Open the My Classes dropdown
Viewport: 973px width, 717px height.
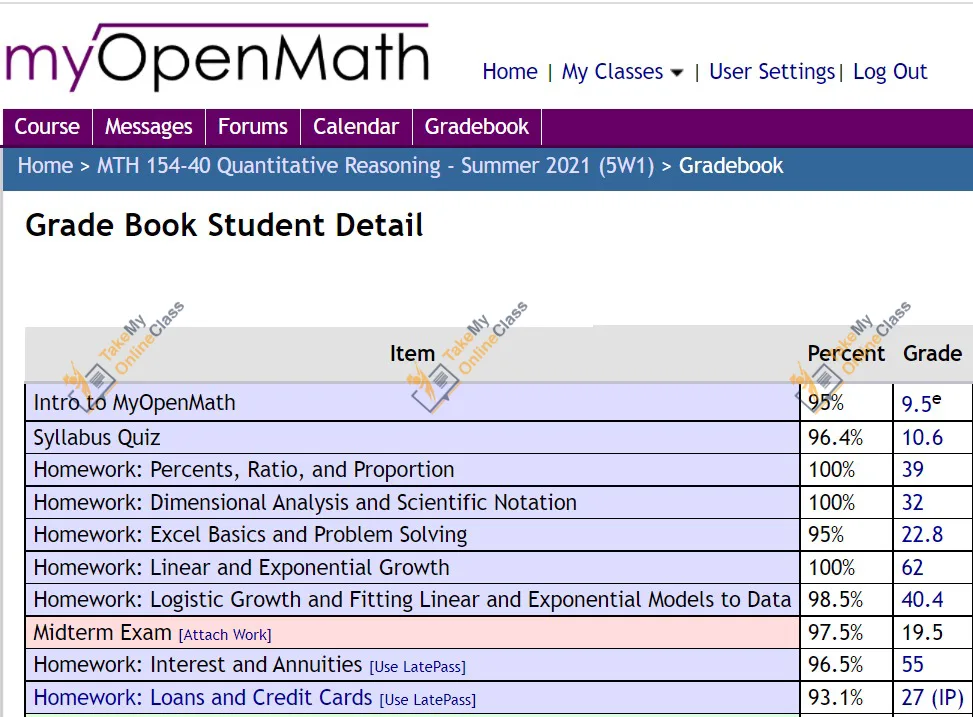click(613, 71)
